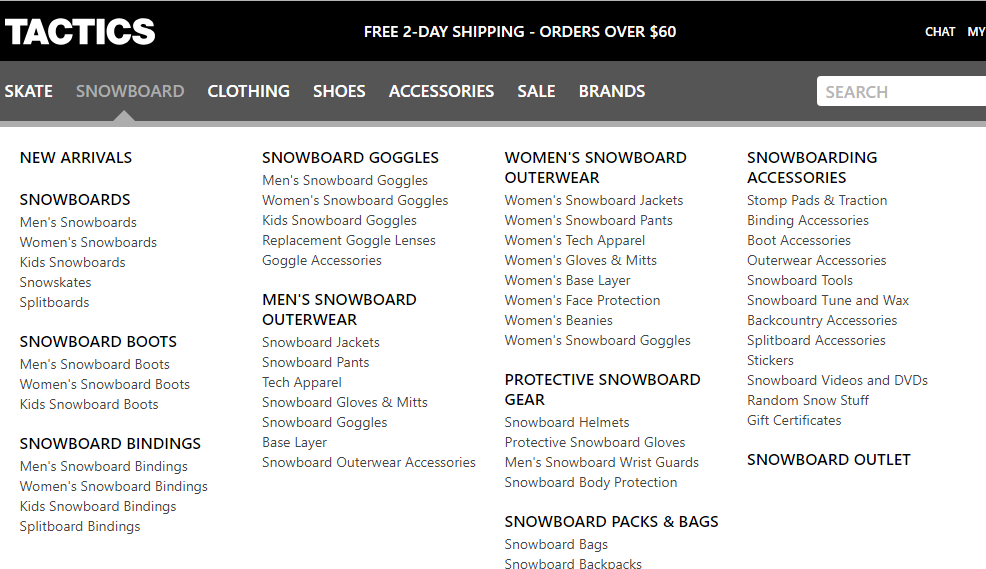Click into the Search field
The image size is (986, 569).
coord(900,92)
